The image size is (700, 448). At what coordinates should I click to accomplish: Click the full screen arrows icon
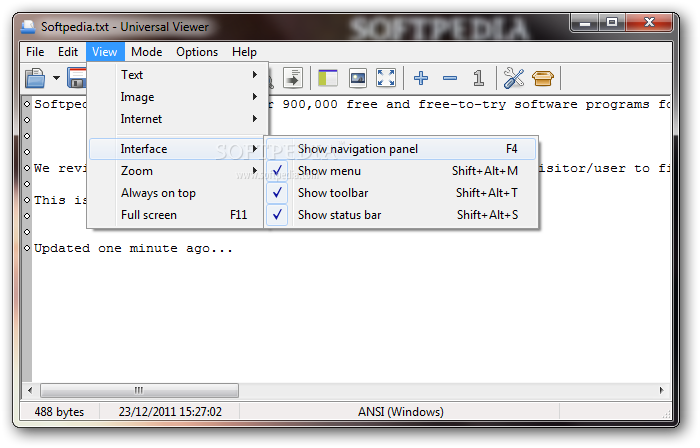pyautogui.click(x=386, y=78)
